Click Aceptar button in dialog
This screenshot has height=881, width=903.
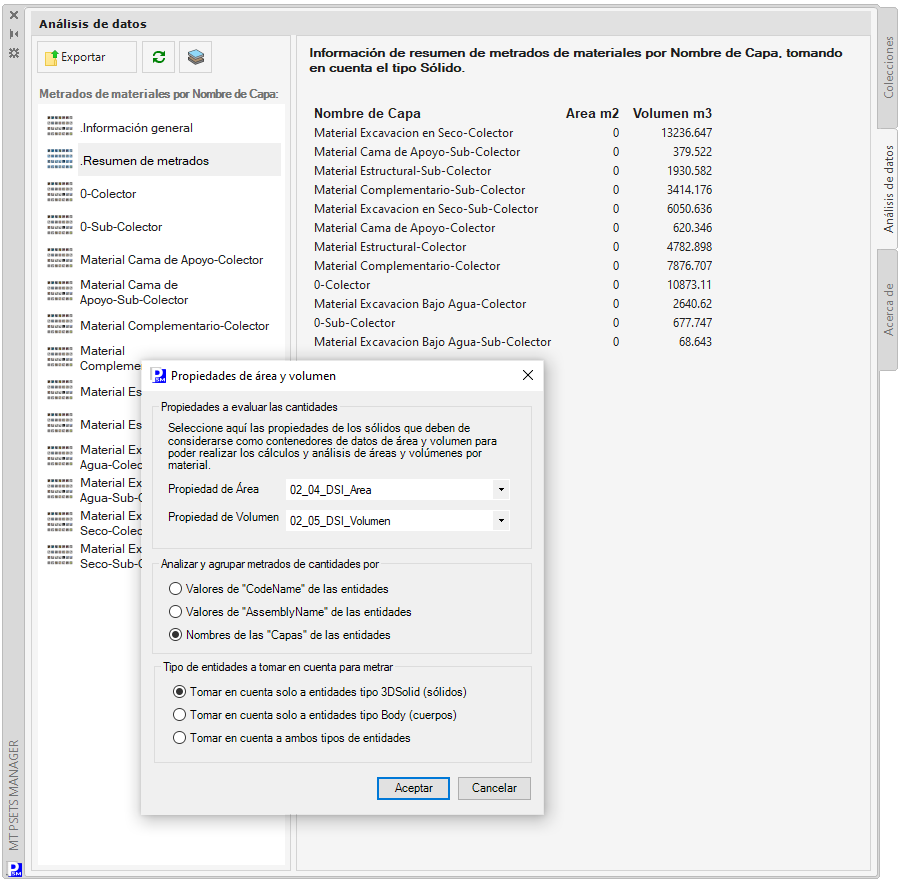pyautogui.click(x=413, y=788)
